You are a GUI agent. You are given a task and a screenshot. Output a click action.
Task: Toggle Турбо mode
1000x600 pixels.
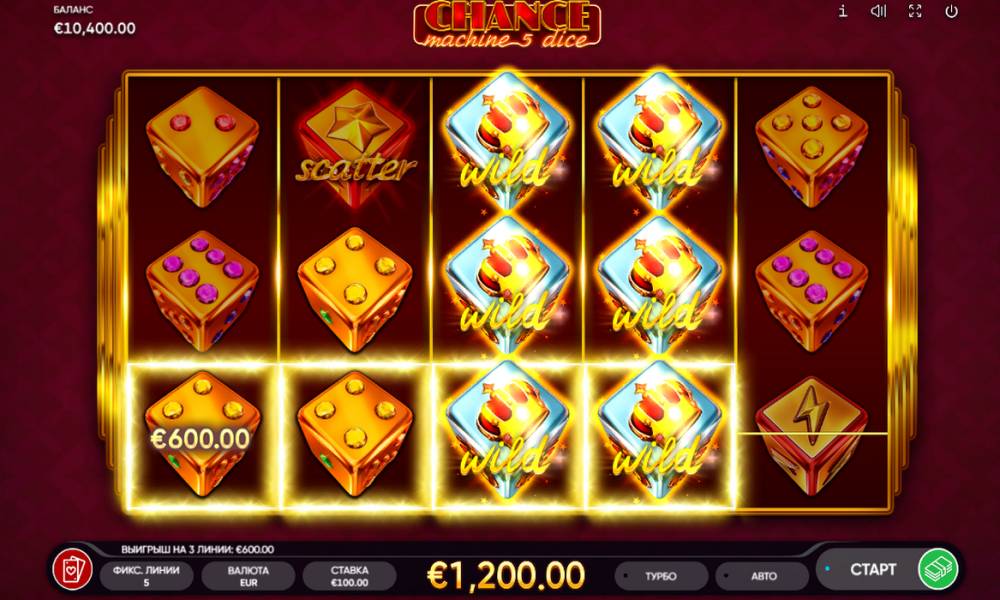point(661,576)
